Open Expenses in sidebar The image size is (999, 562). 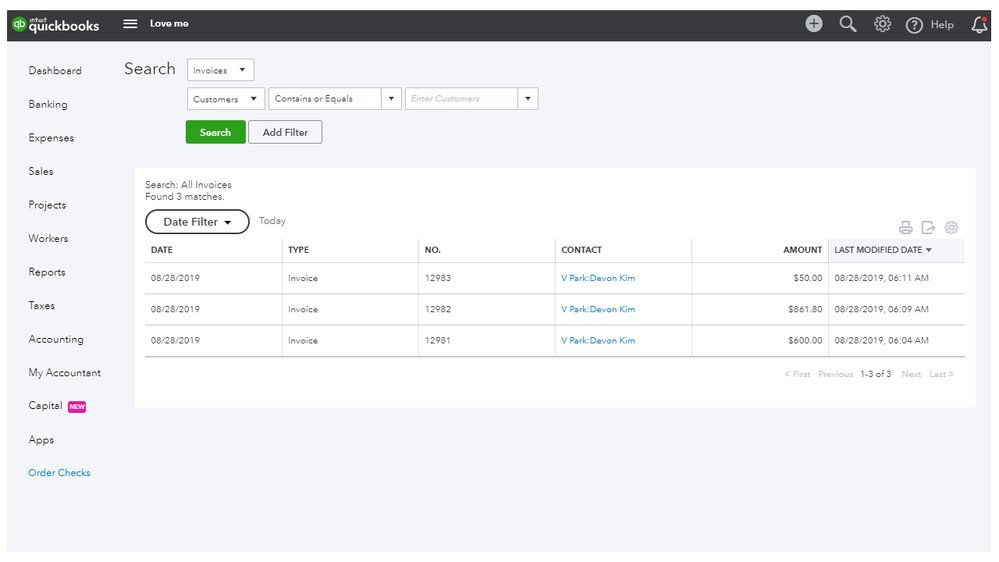(x=51, y=138)
